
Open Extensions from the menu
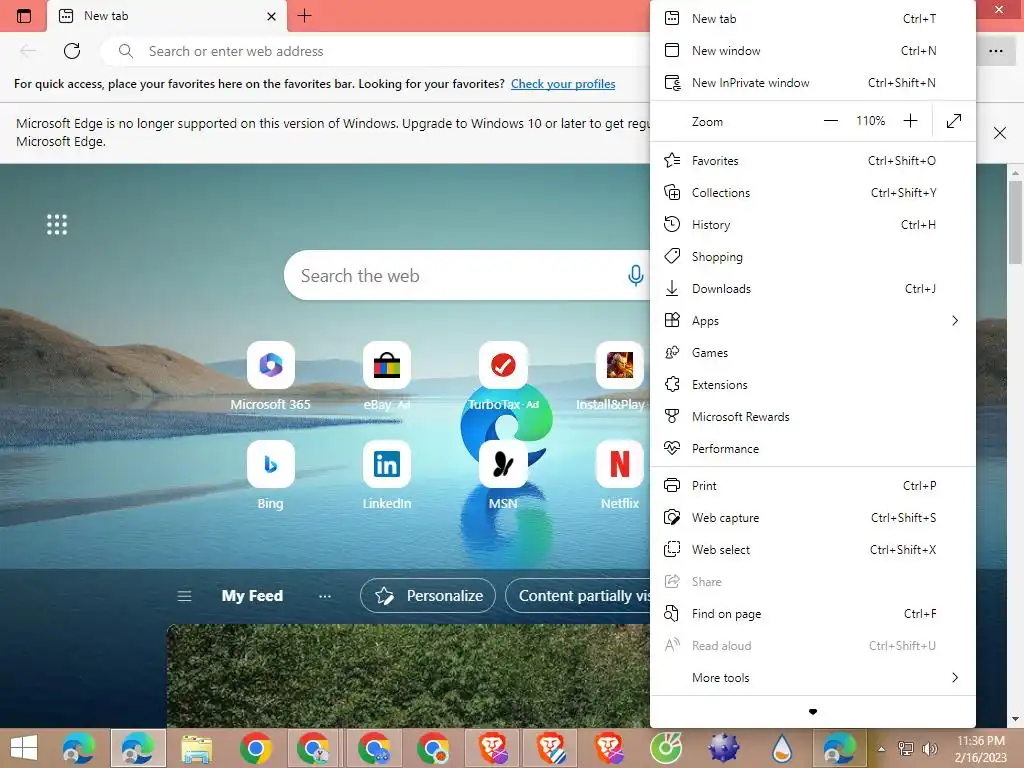tap(812, 384)
